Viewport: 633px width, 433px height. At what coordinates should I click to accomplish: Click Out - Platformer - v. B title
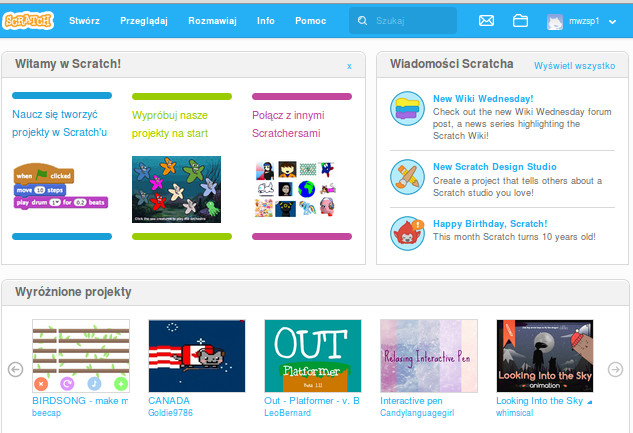click(x=312, y=401)
